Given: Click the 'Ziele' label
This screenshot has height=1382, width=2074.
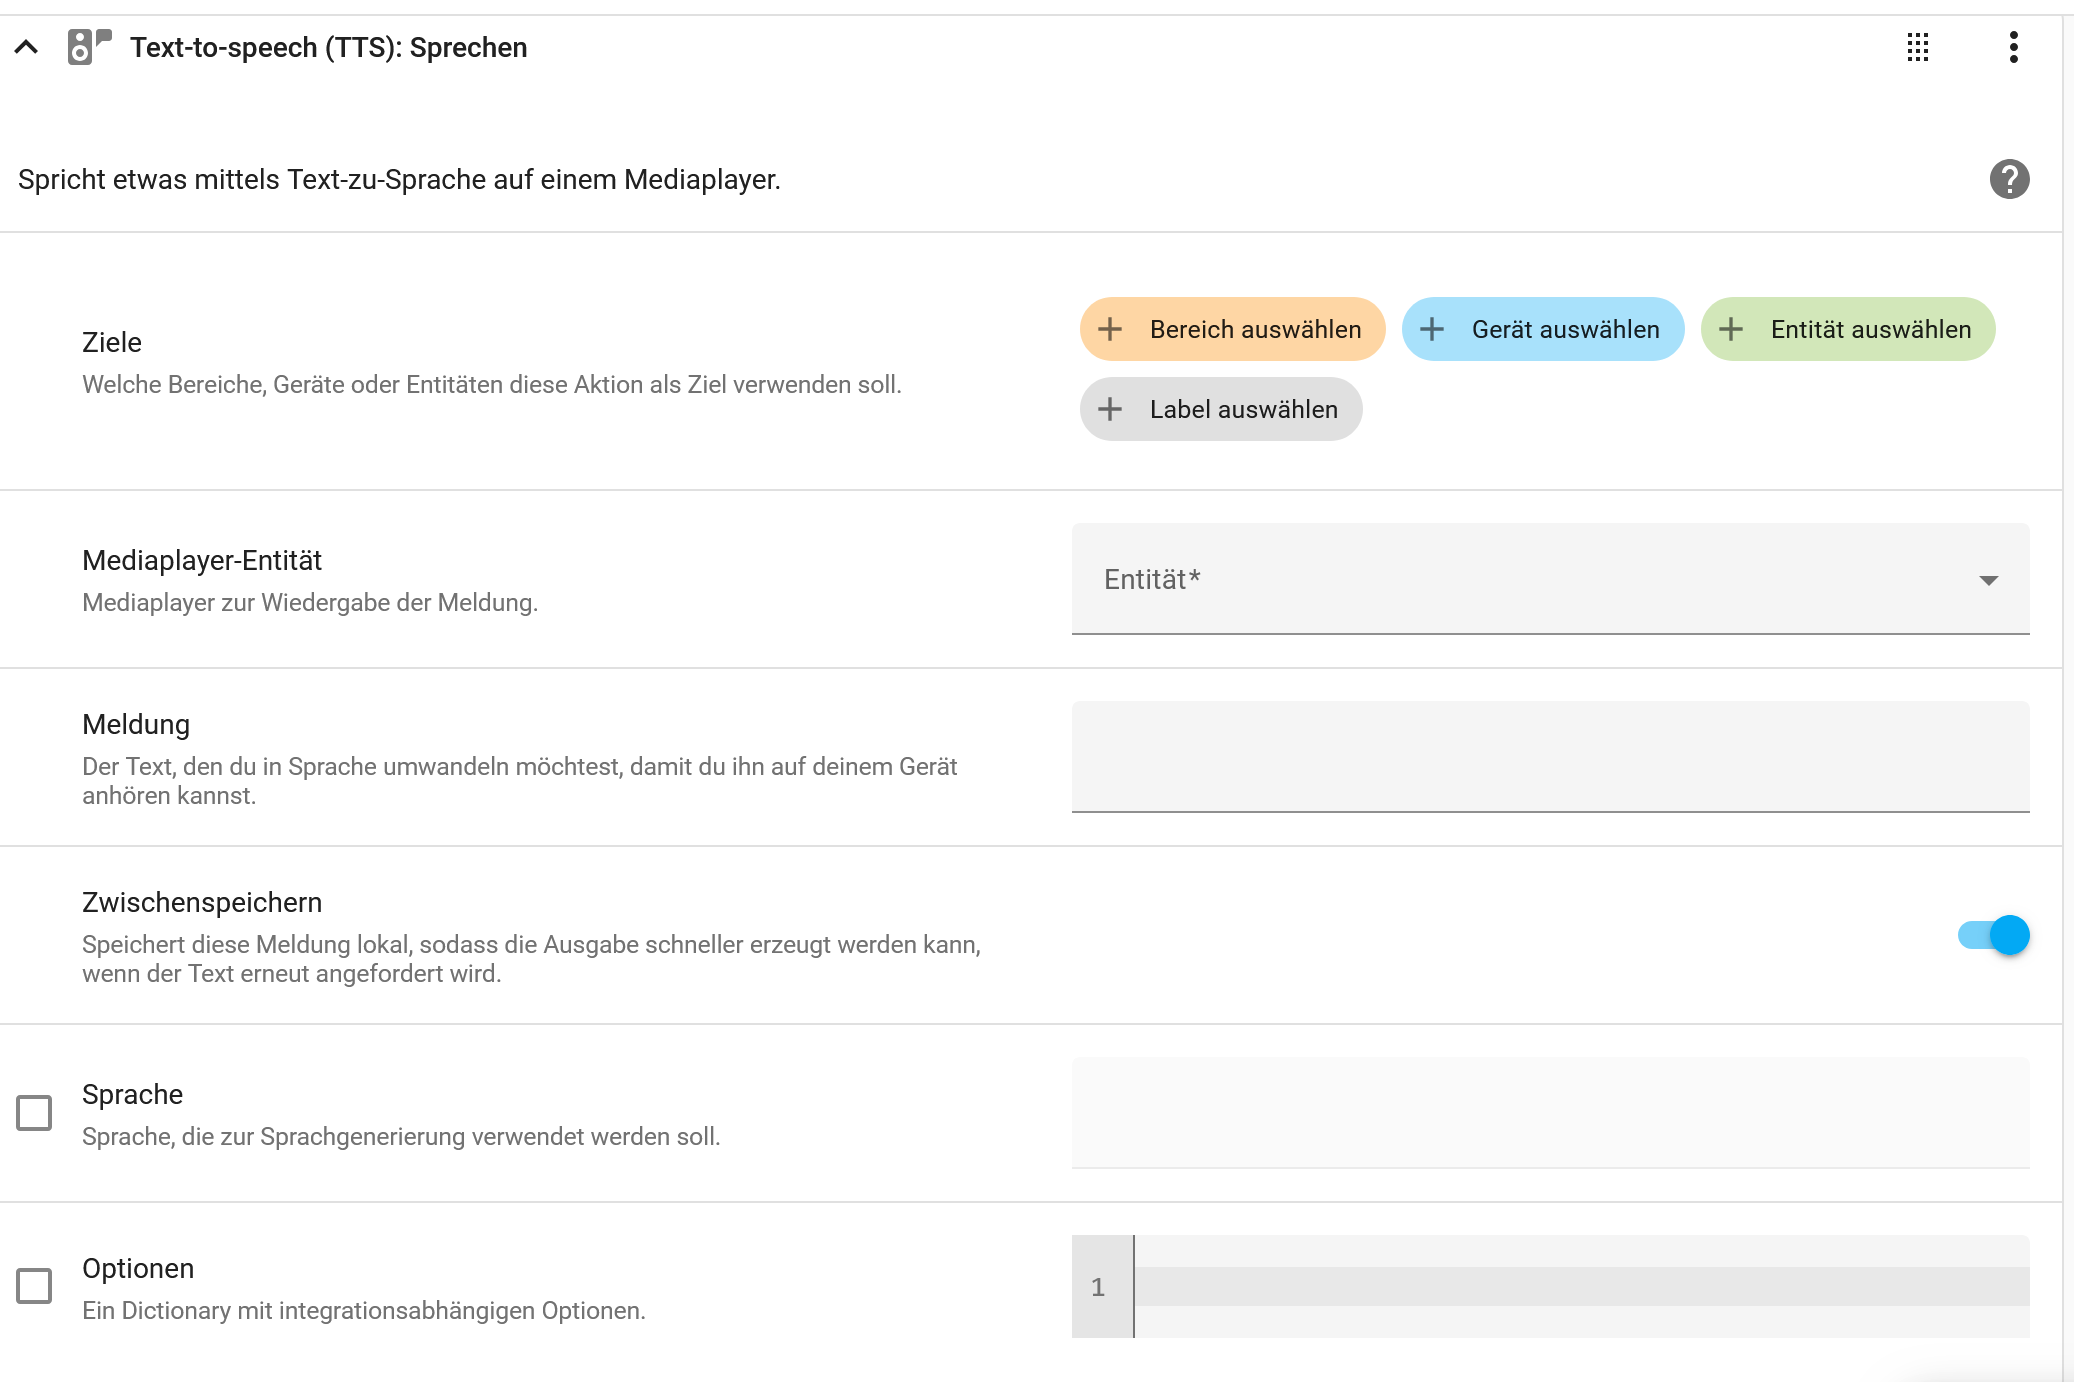Looking at the screenshot, I should [x=112, y=342].
